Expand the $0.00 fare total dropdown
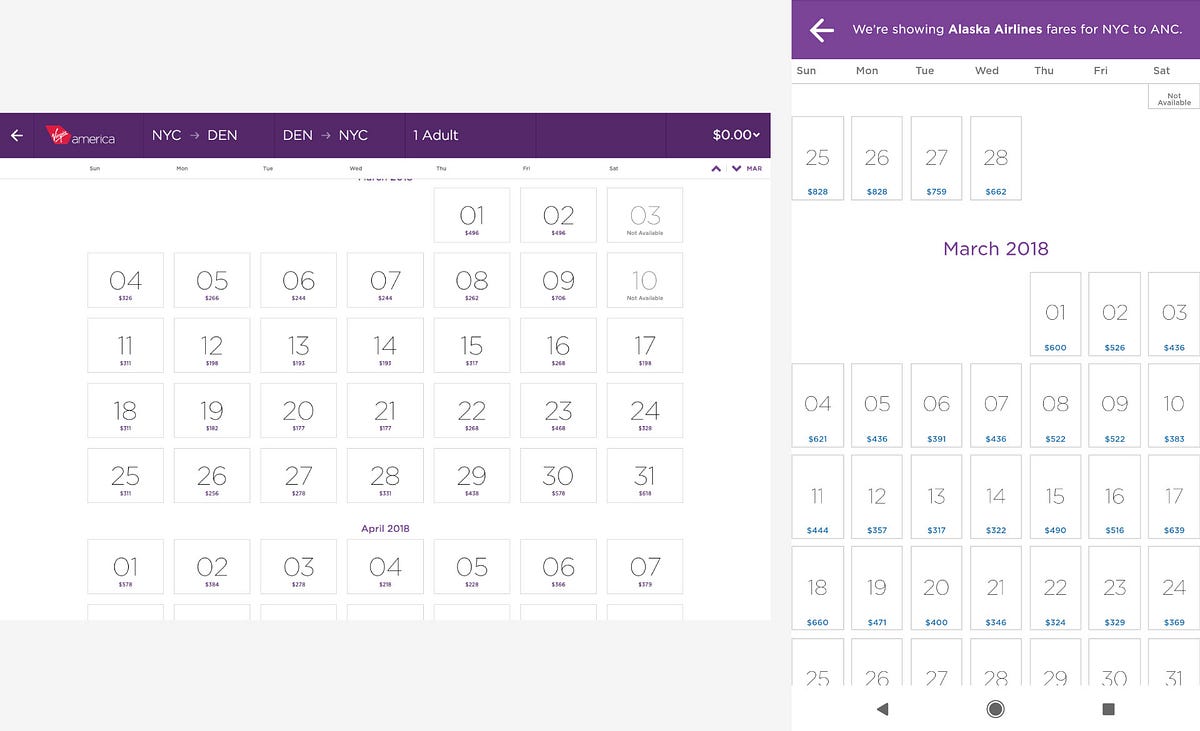 736,135
